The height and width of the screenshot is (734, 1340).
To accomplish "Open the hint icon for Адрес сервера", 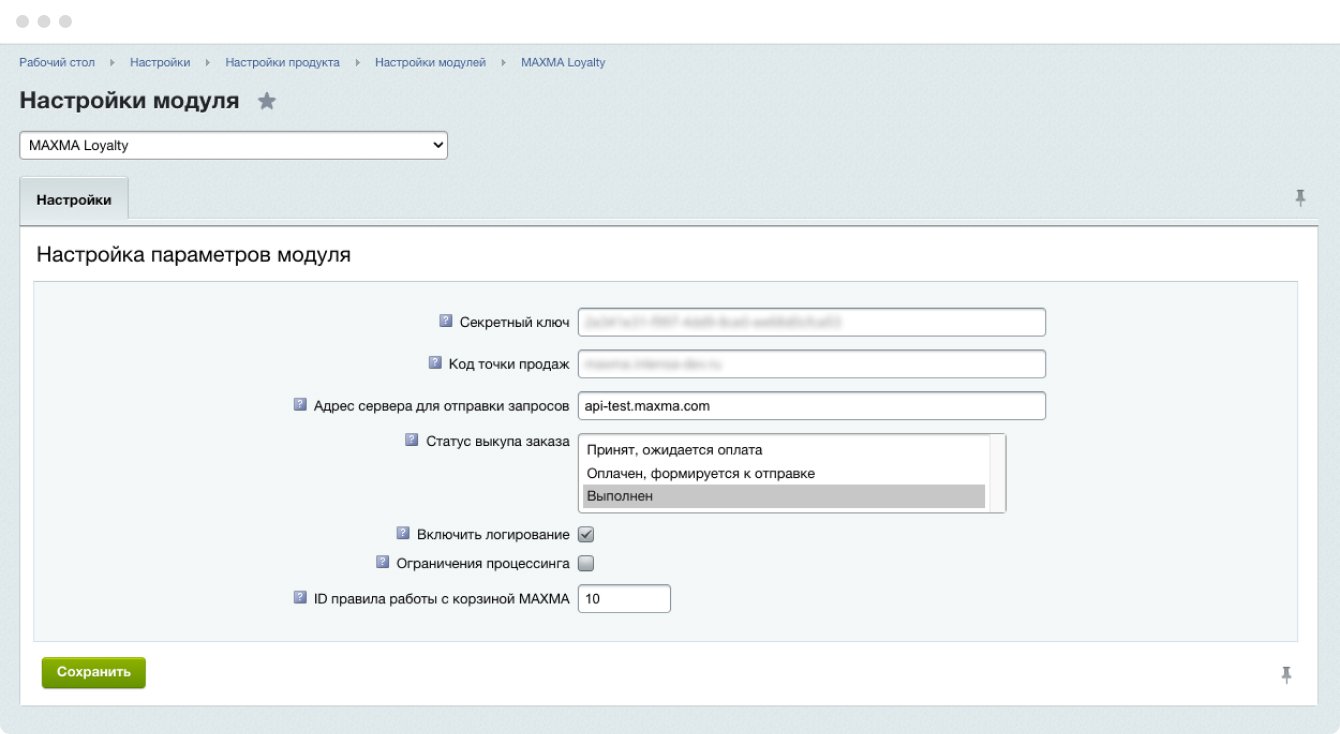I will (300, 405).
